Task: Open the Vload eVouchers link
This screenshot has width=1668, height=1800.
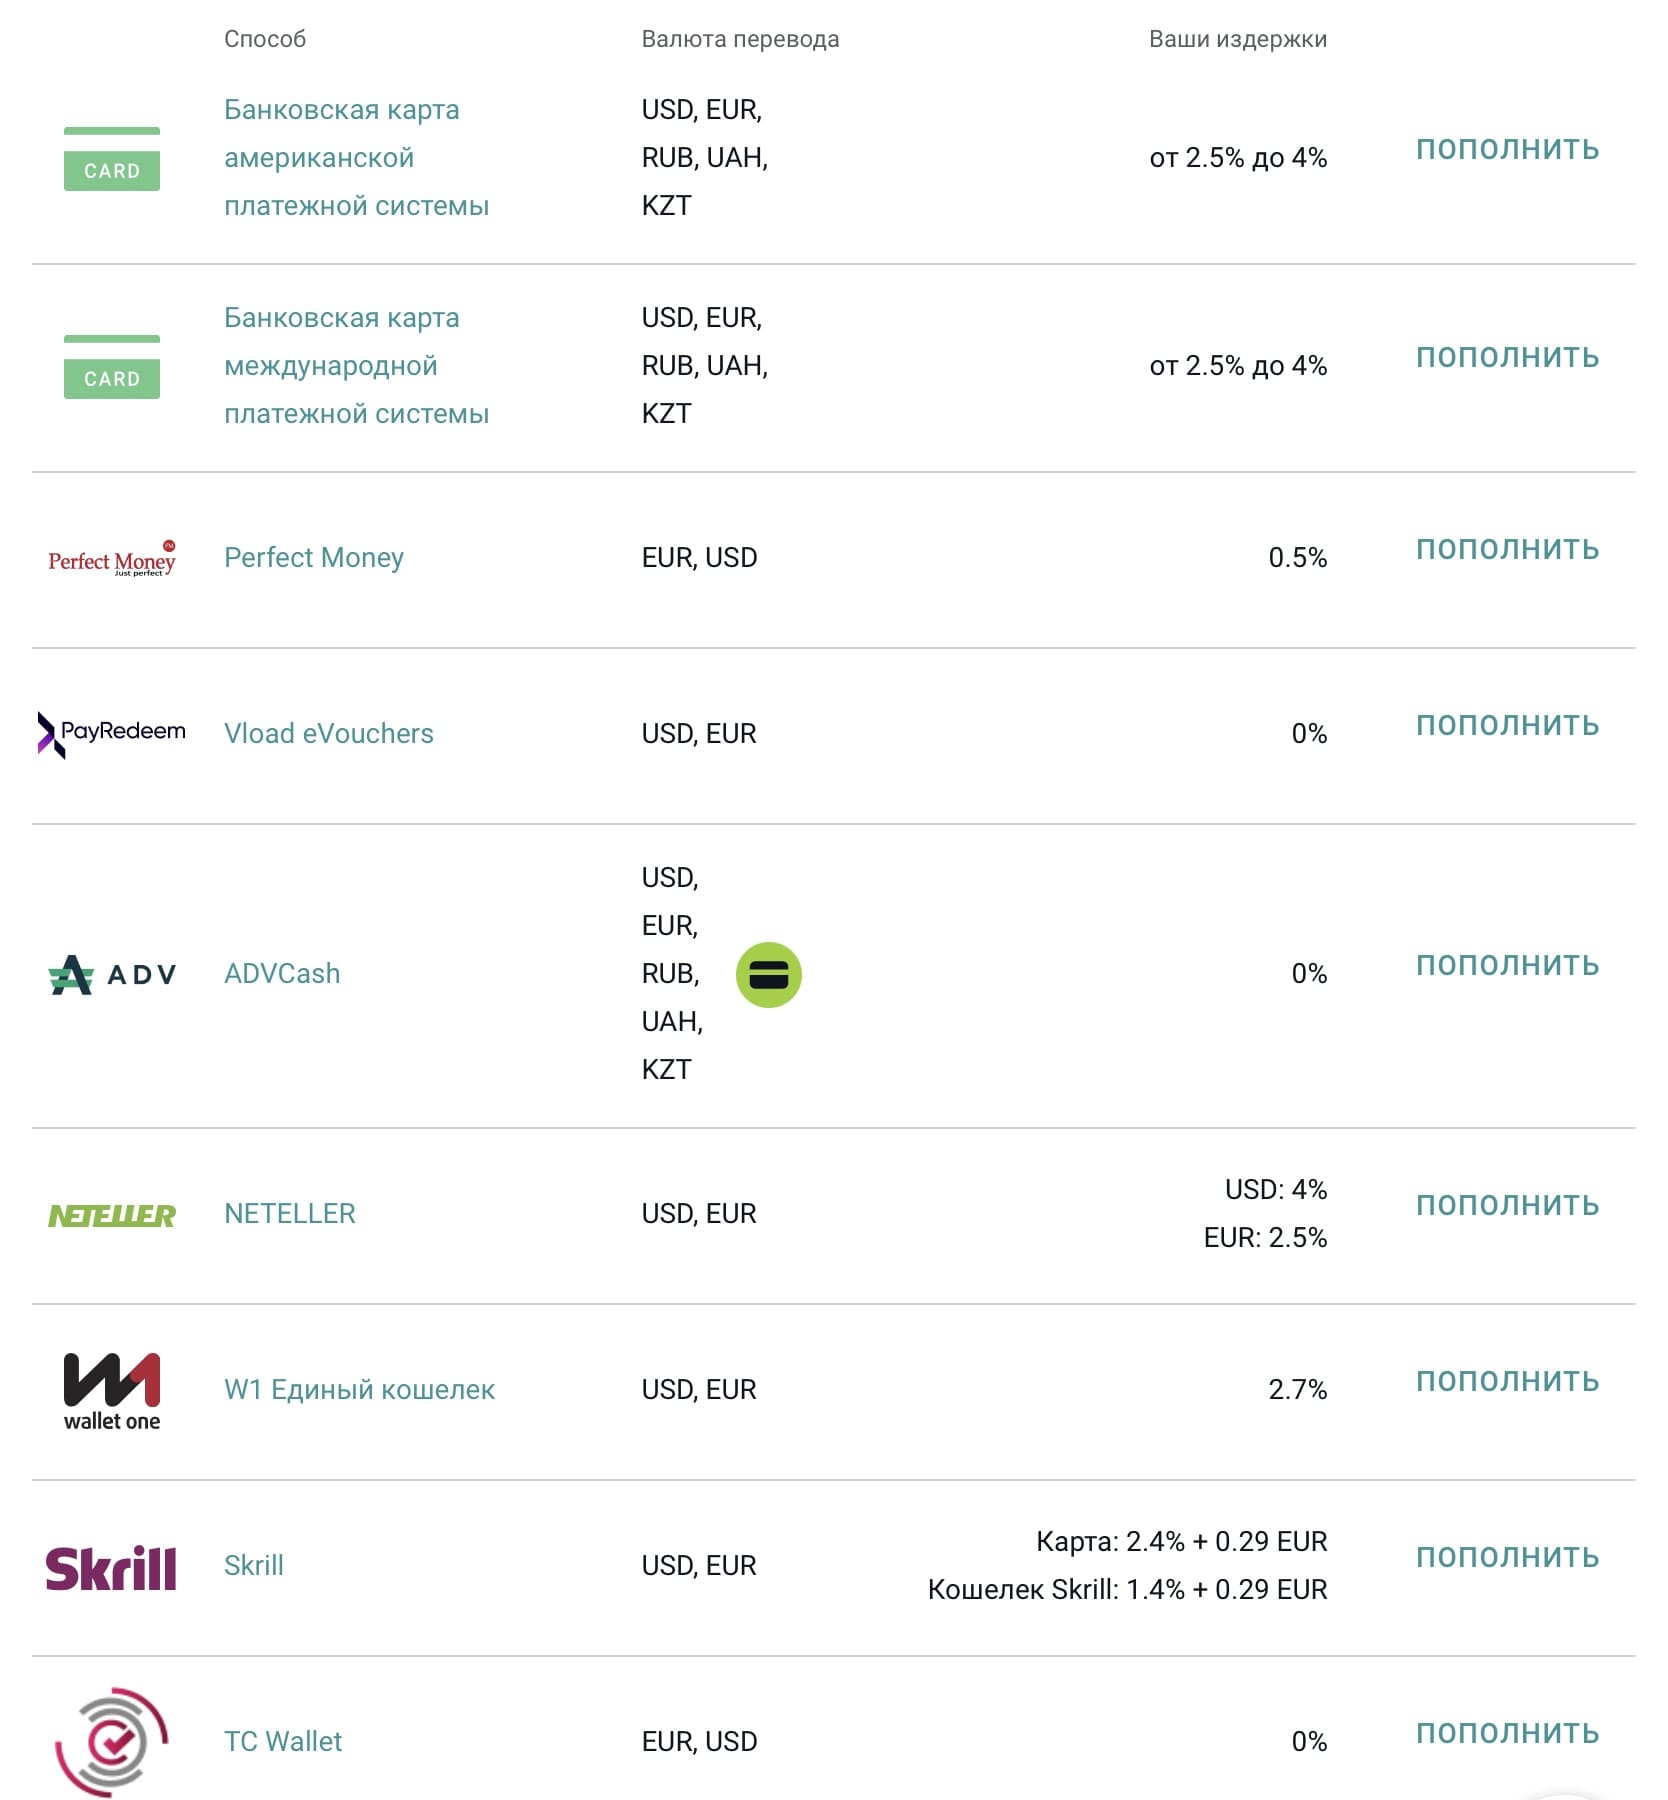Action: 329,733
